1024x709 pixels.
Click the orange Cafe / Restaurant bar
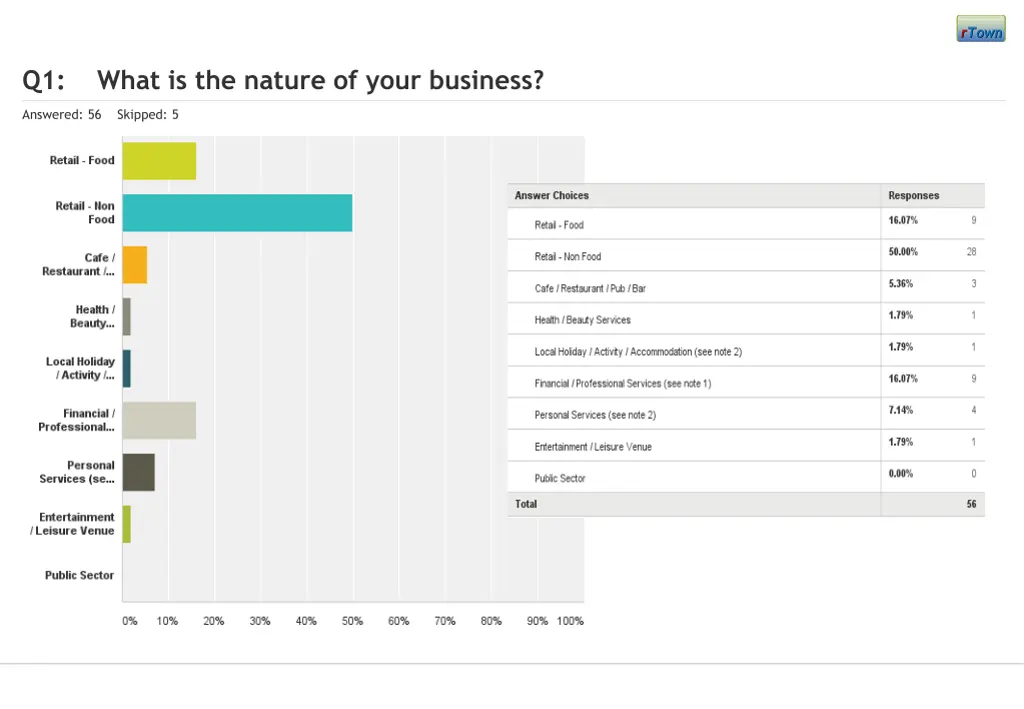(x=135, y=265)
